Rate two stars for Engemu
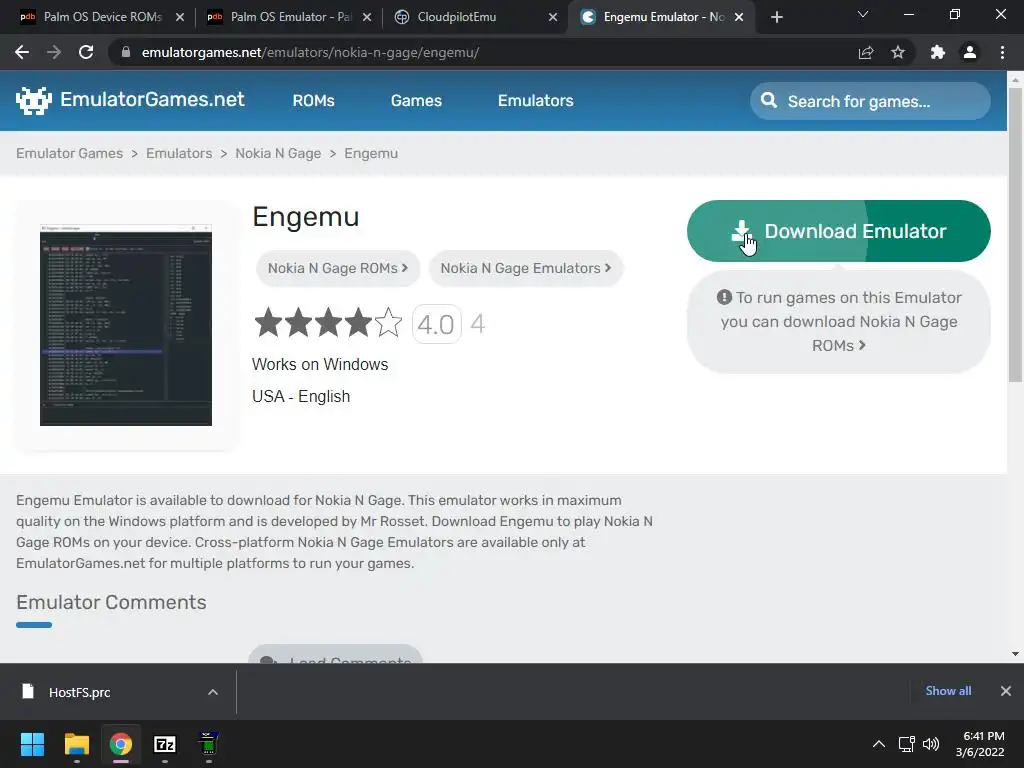This screenshot has height=768, width=1024. coord(298,323)
